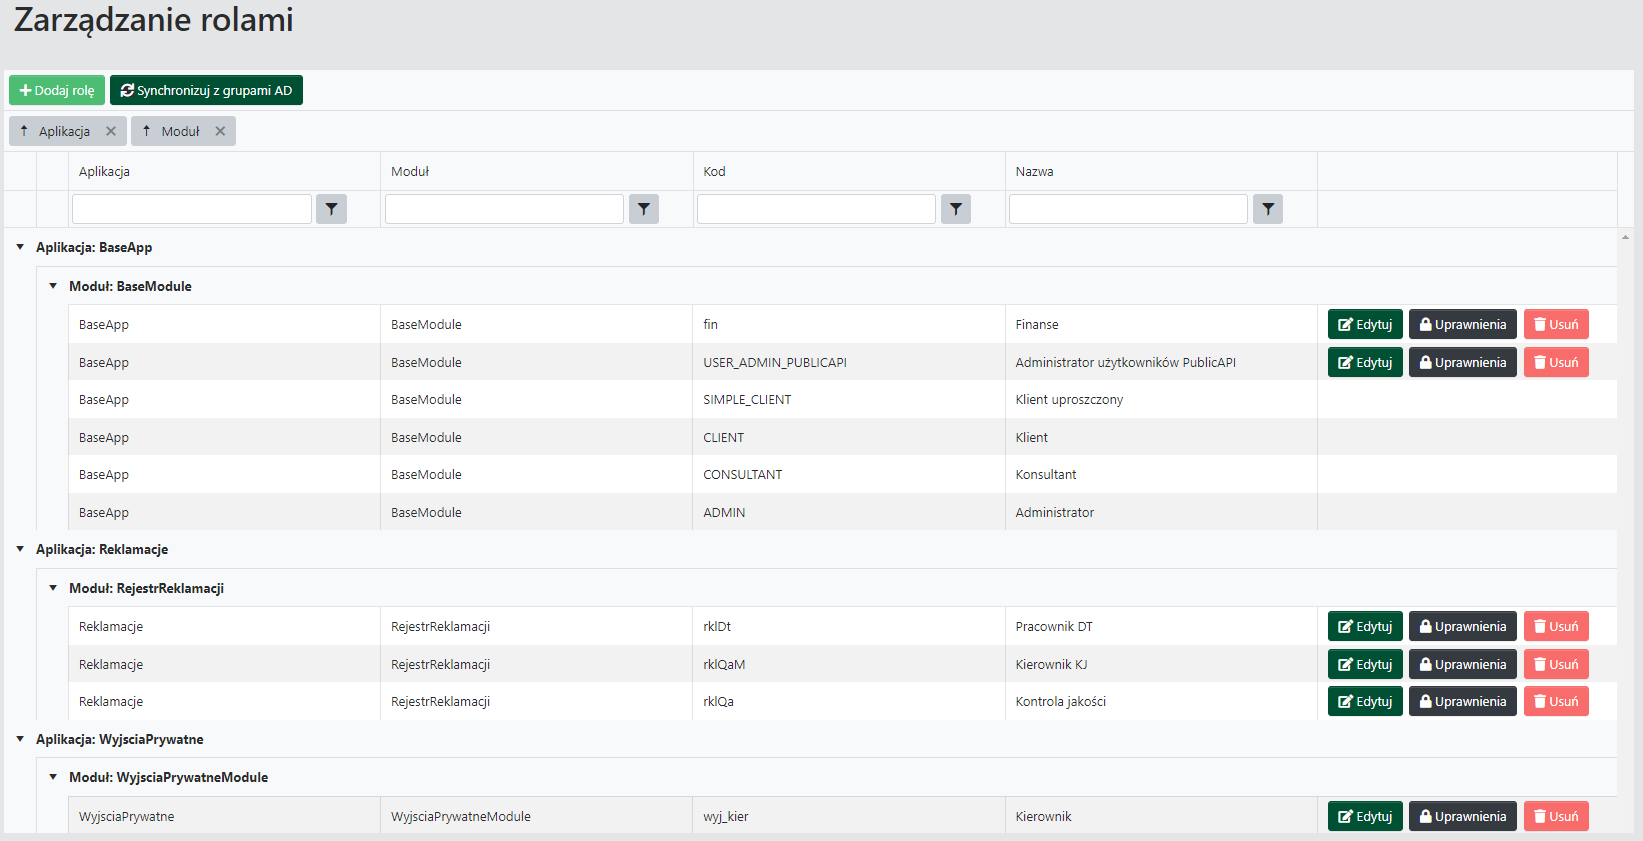Remove the Moduł grouping chip

[220, 131]
